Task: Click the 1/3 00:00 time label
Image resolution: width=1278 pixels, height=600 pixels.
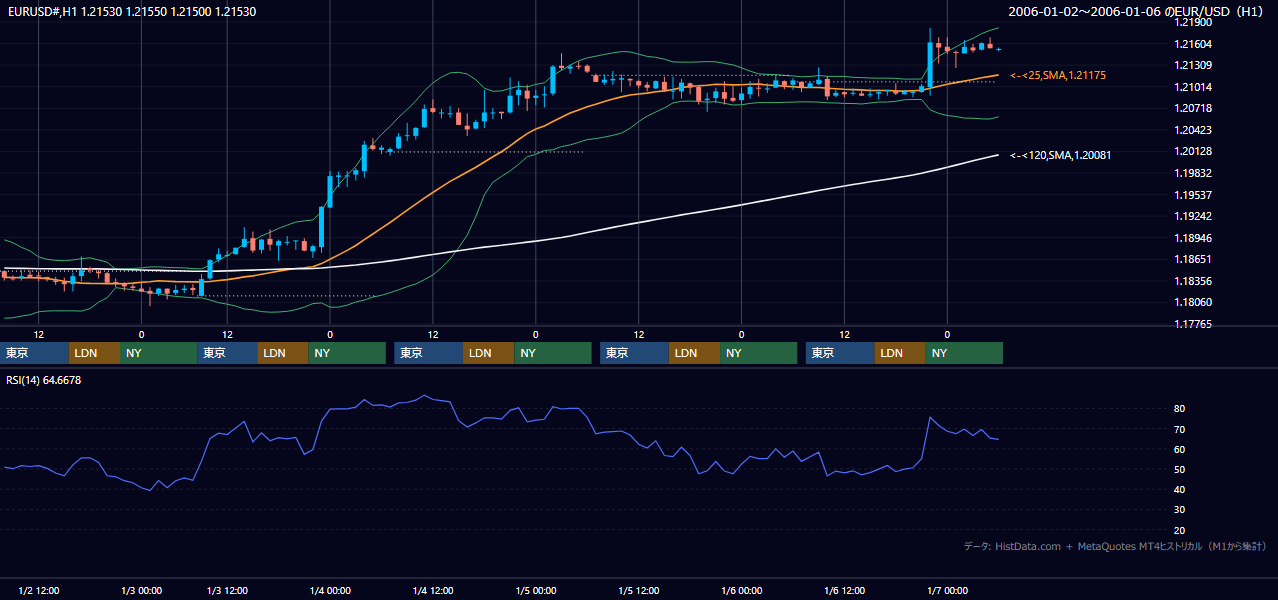Action: point(141,591)
